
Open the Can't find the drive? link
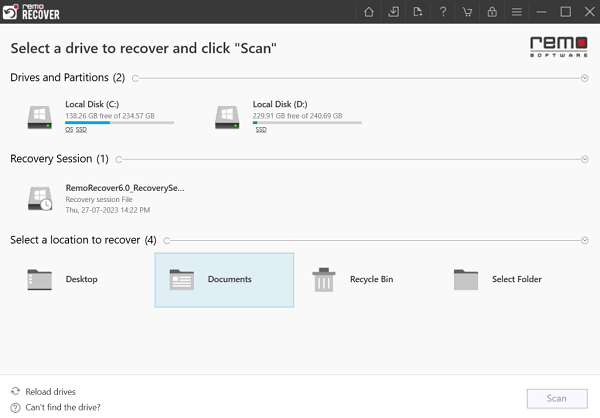click(63, 407)
